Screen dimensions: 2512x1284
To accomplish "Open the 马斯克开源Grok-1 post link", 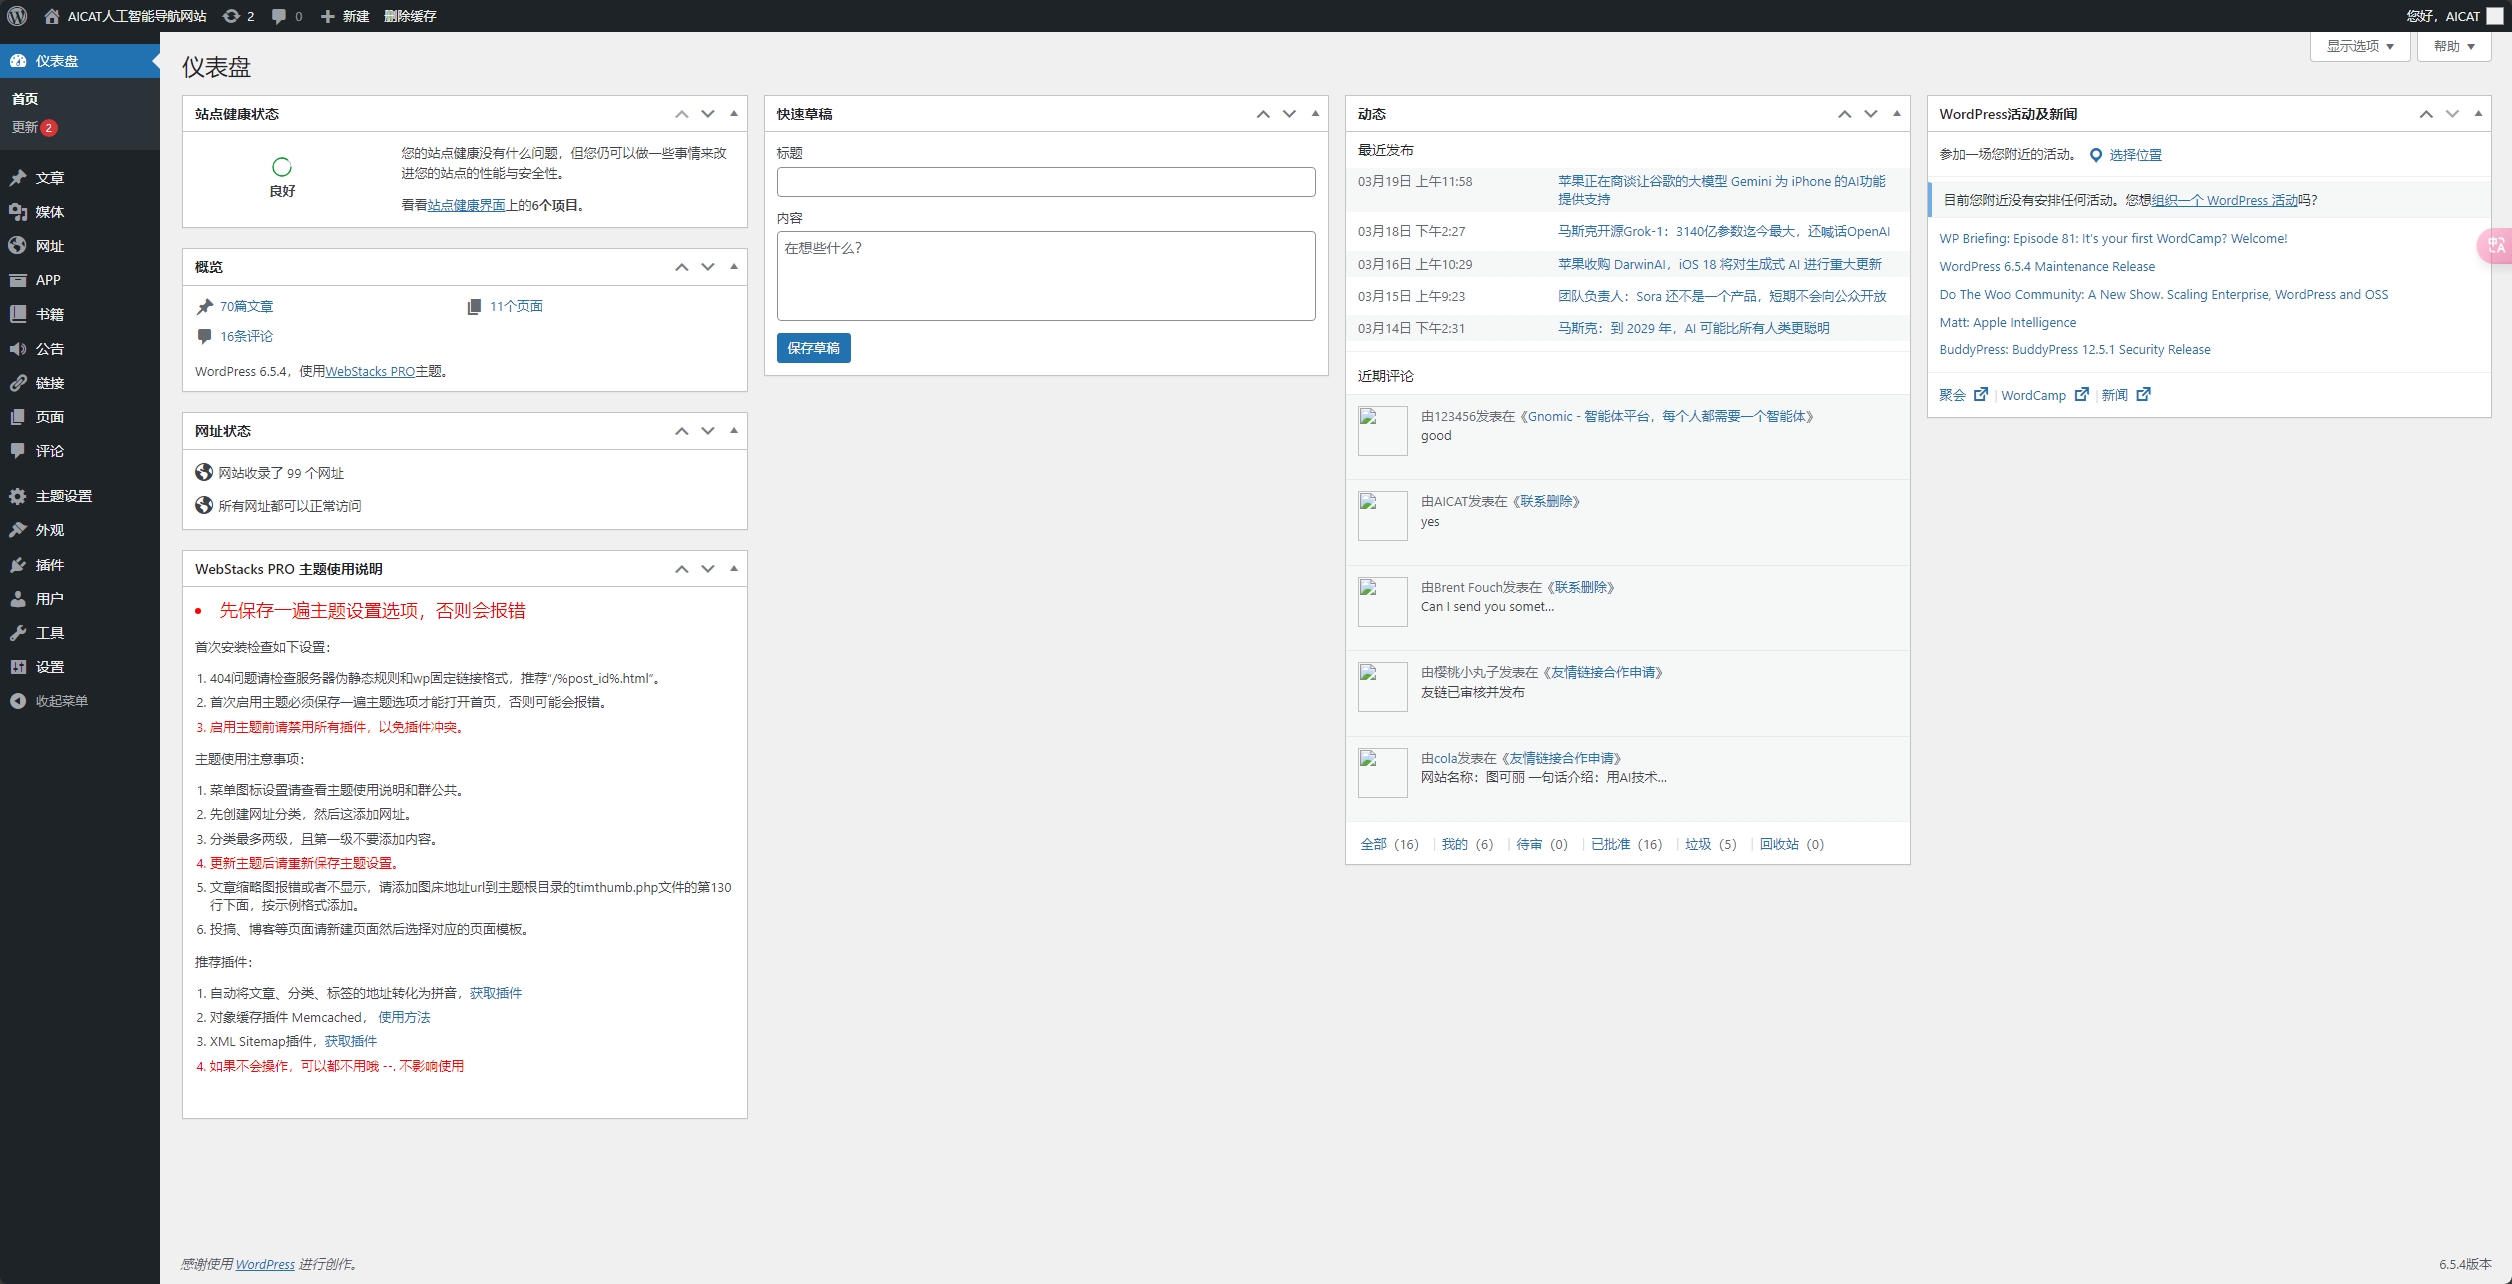I will 1724,231.
